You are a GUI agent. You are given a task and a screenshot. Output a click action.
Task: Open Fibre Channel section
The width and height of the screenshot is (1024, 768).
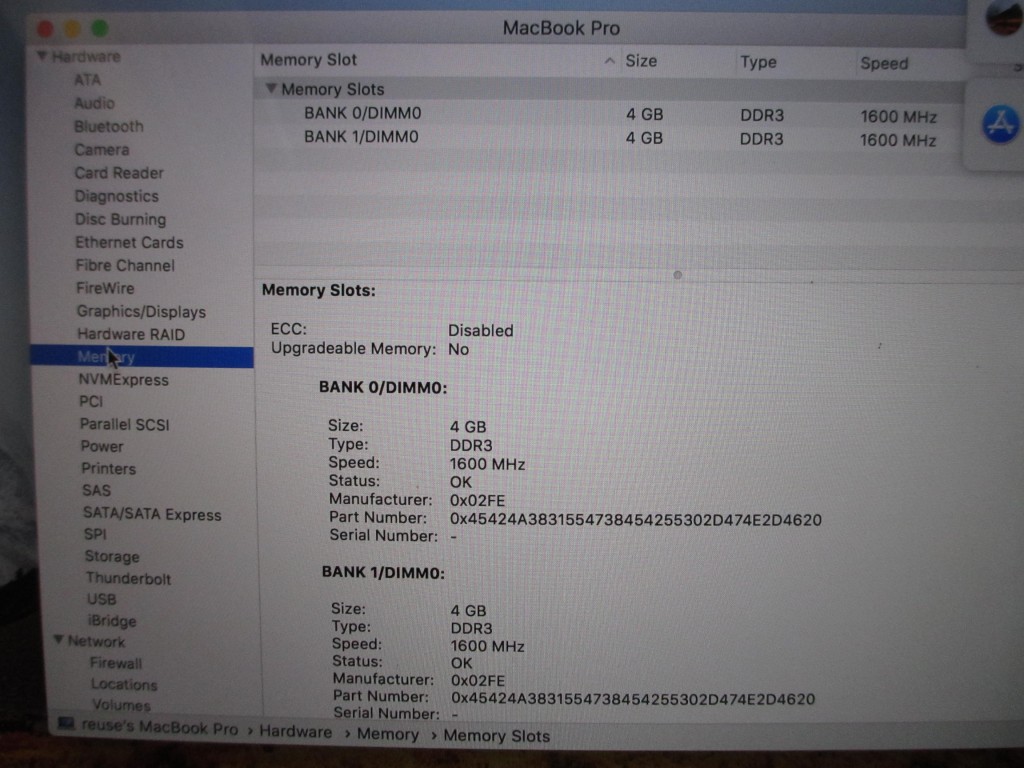125,265
